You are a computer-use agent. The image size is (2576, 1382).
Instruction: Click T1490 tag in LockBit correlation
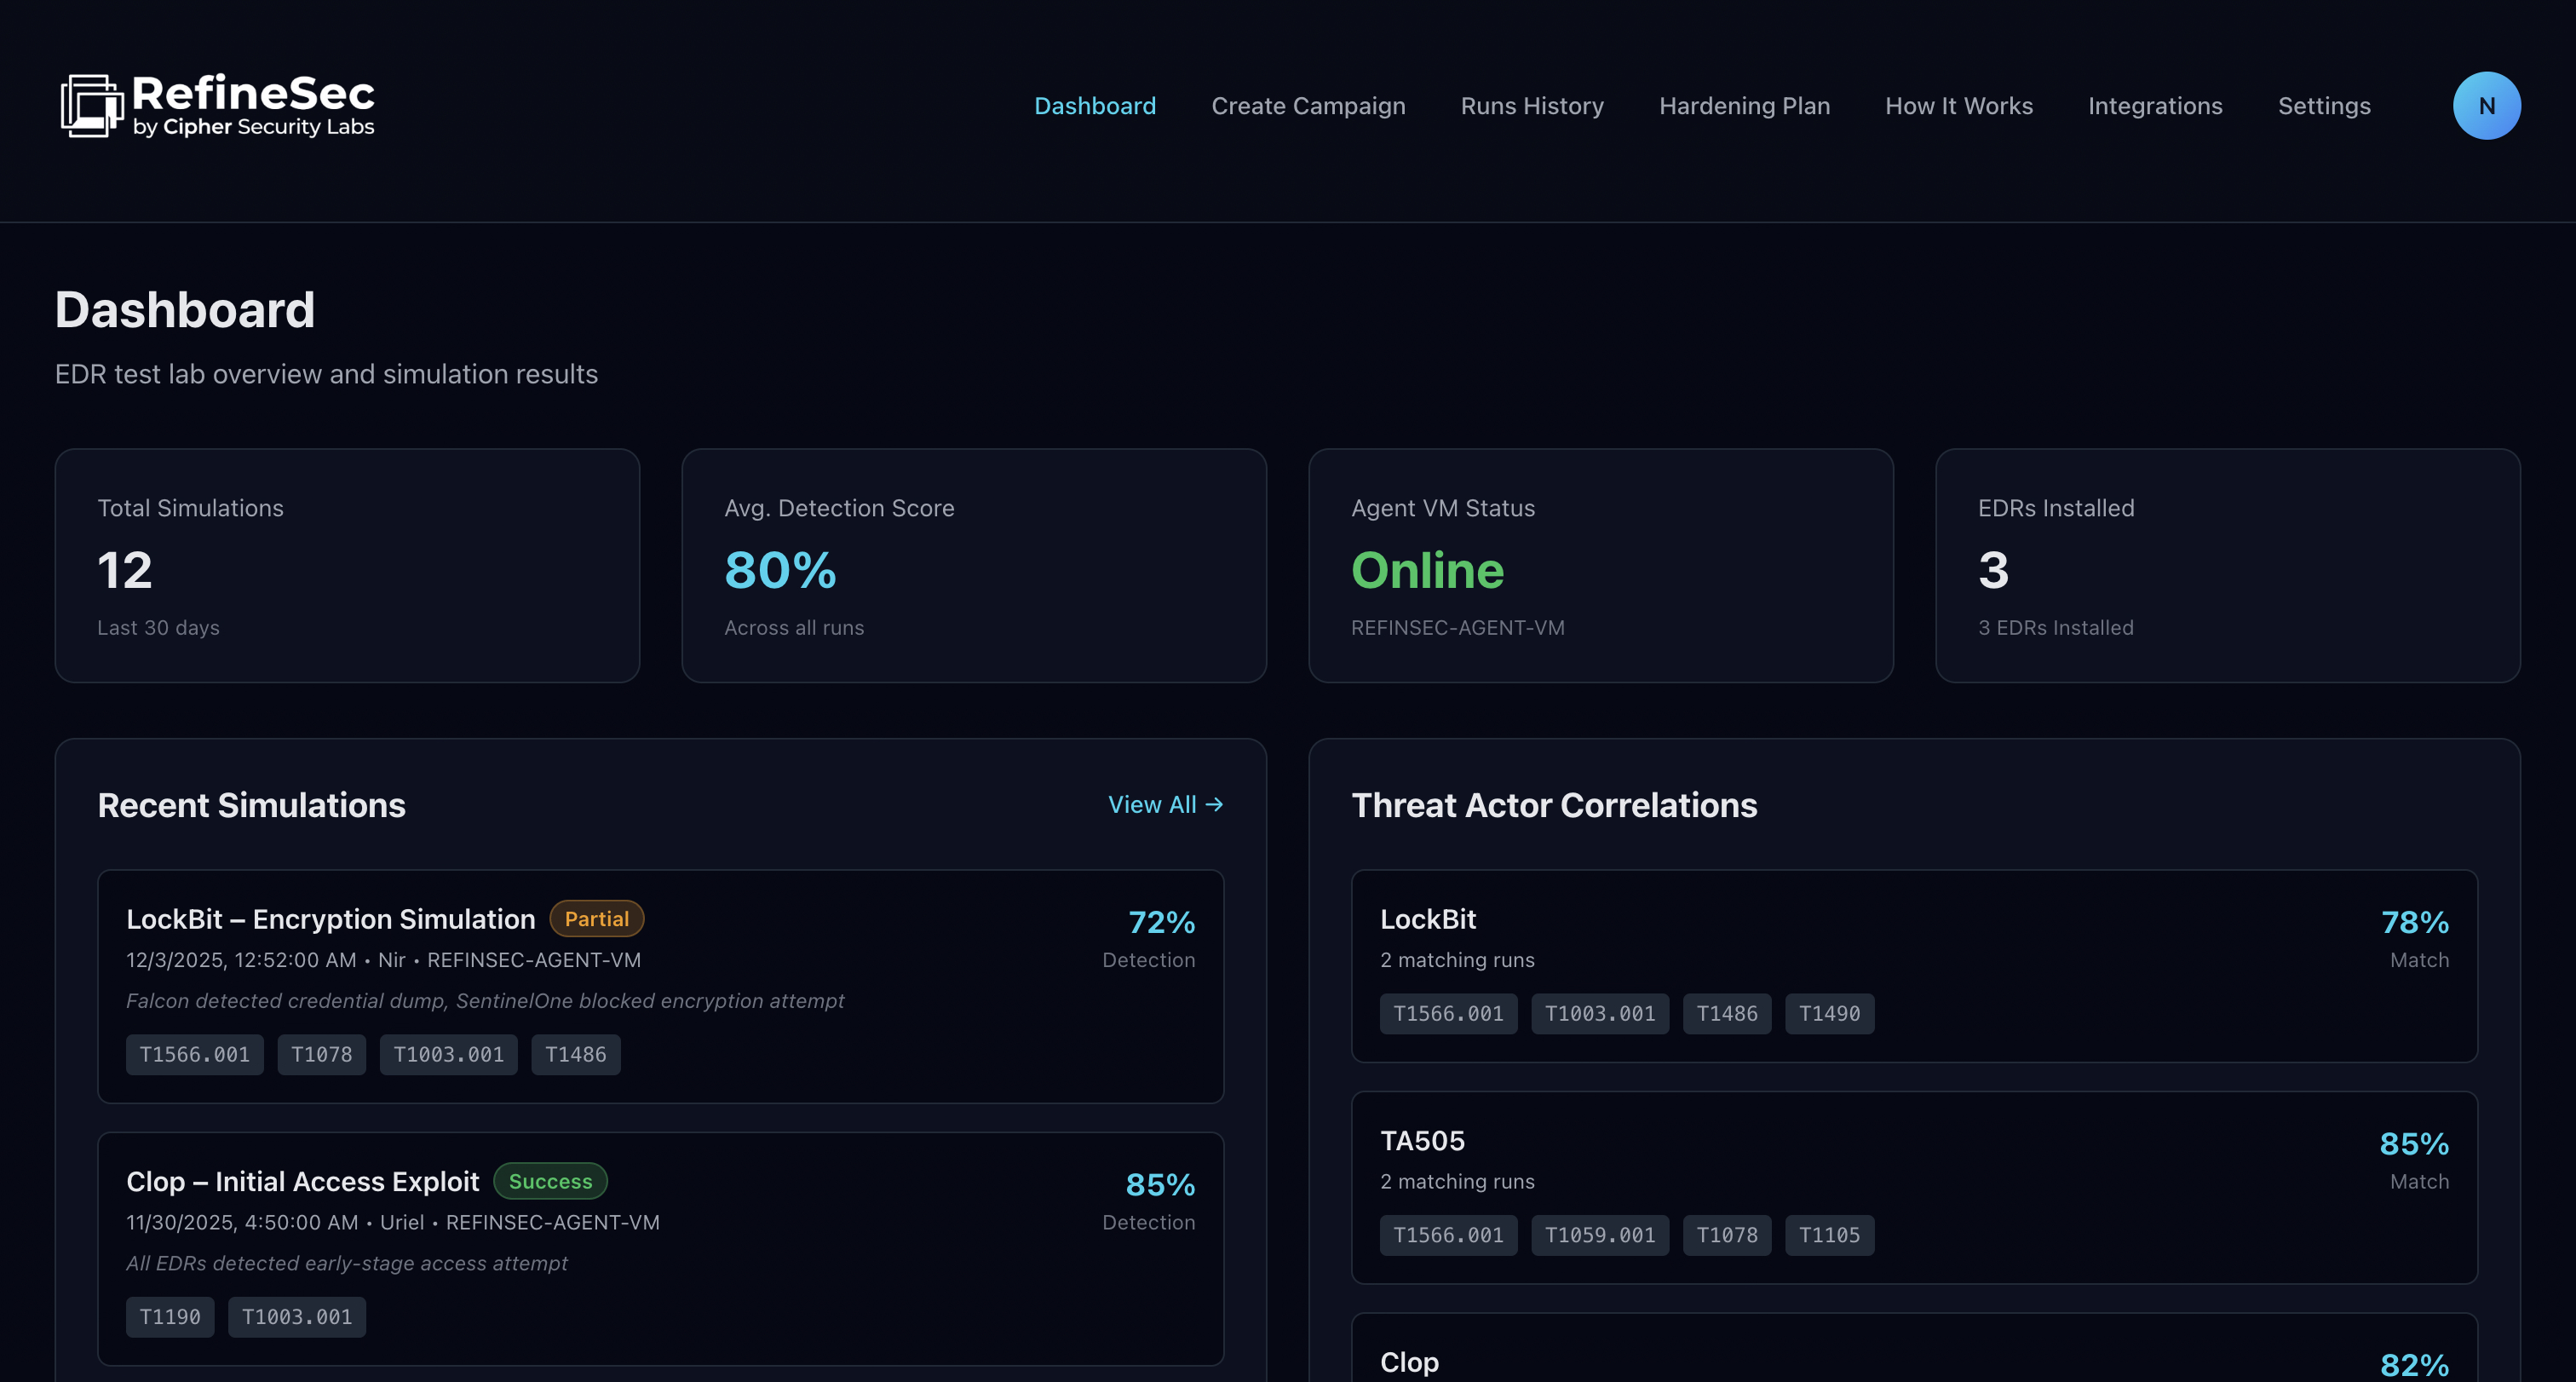point(1829,1013)
